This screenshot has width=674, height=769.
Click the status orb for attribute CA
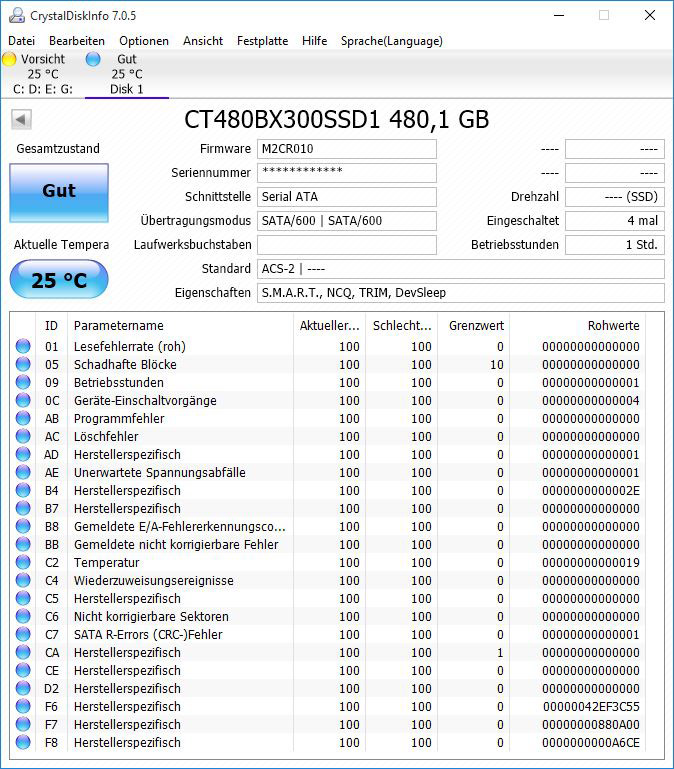(x=23, y=652)
